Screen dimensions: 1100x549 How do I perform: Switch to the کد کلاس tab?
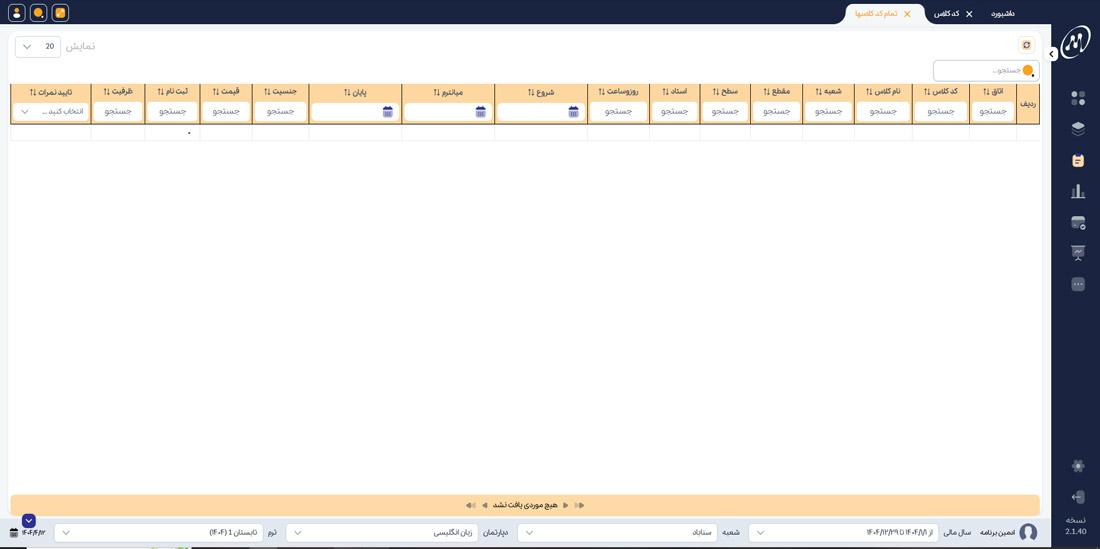tap(946, 14)
